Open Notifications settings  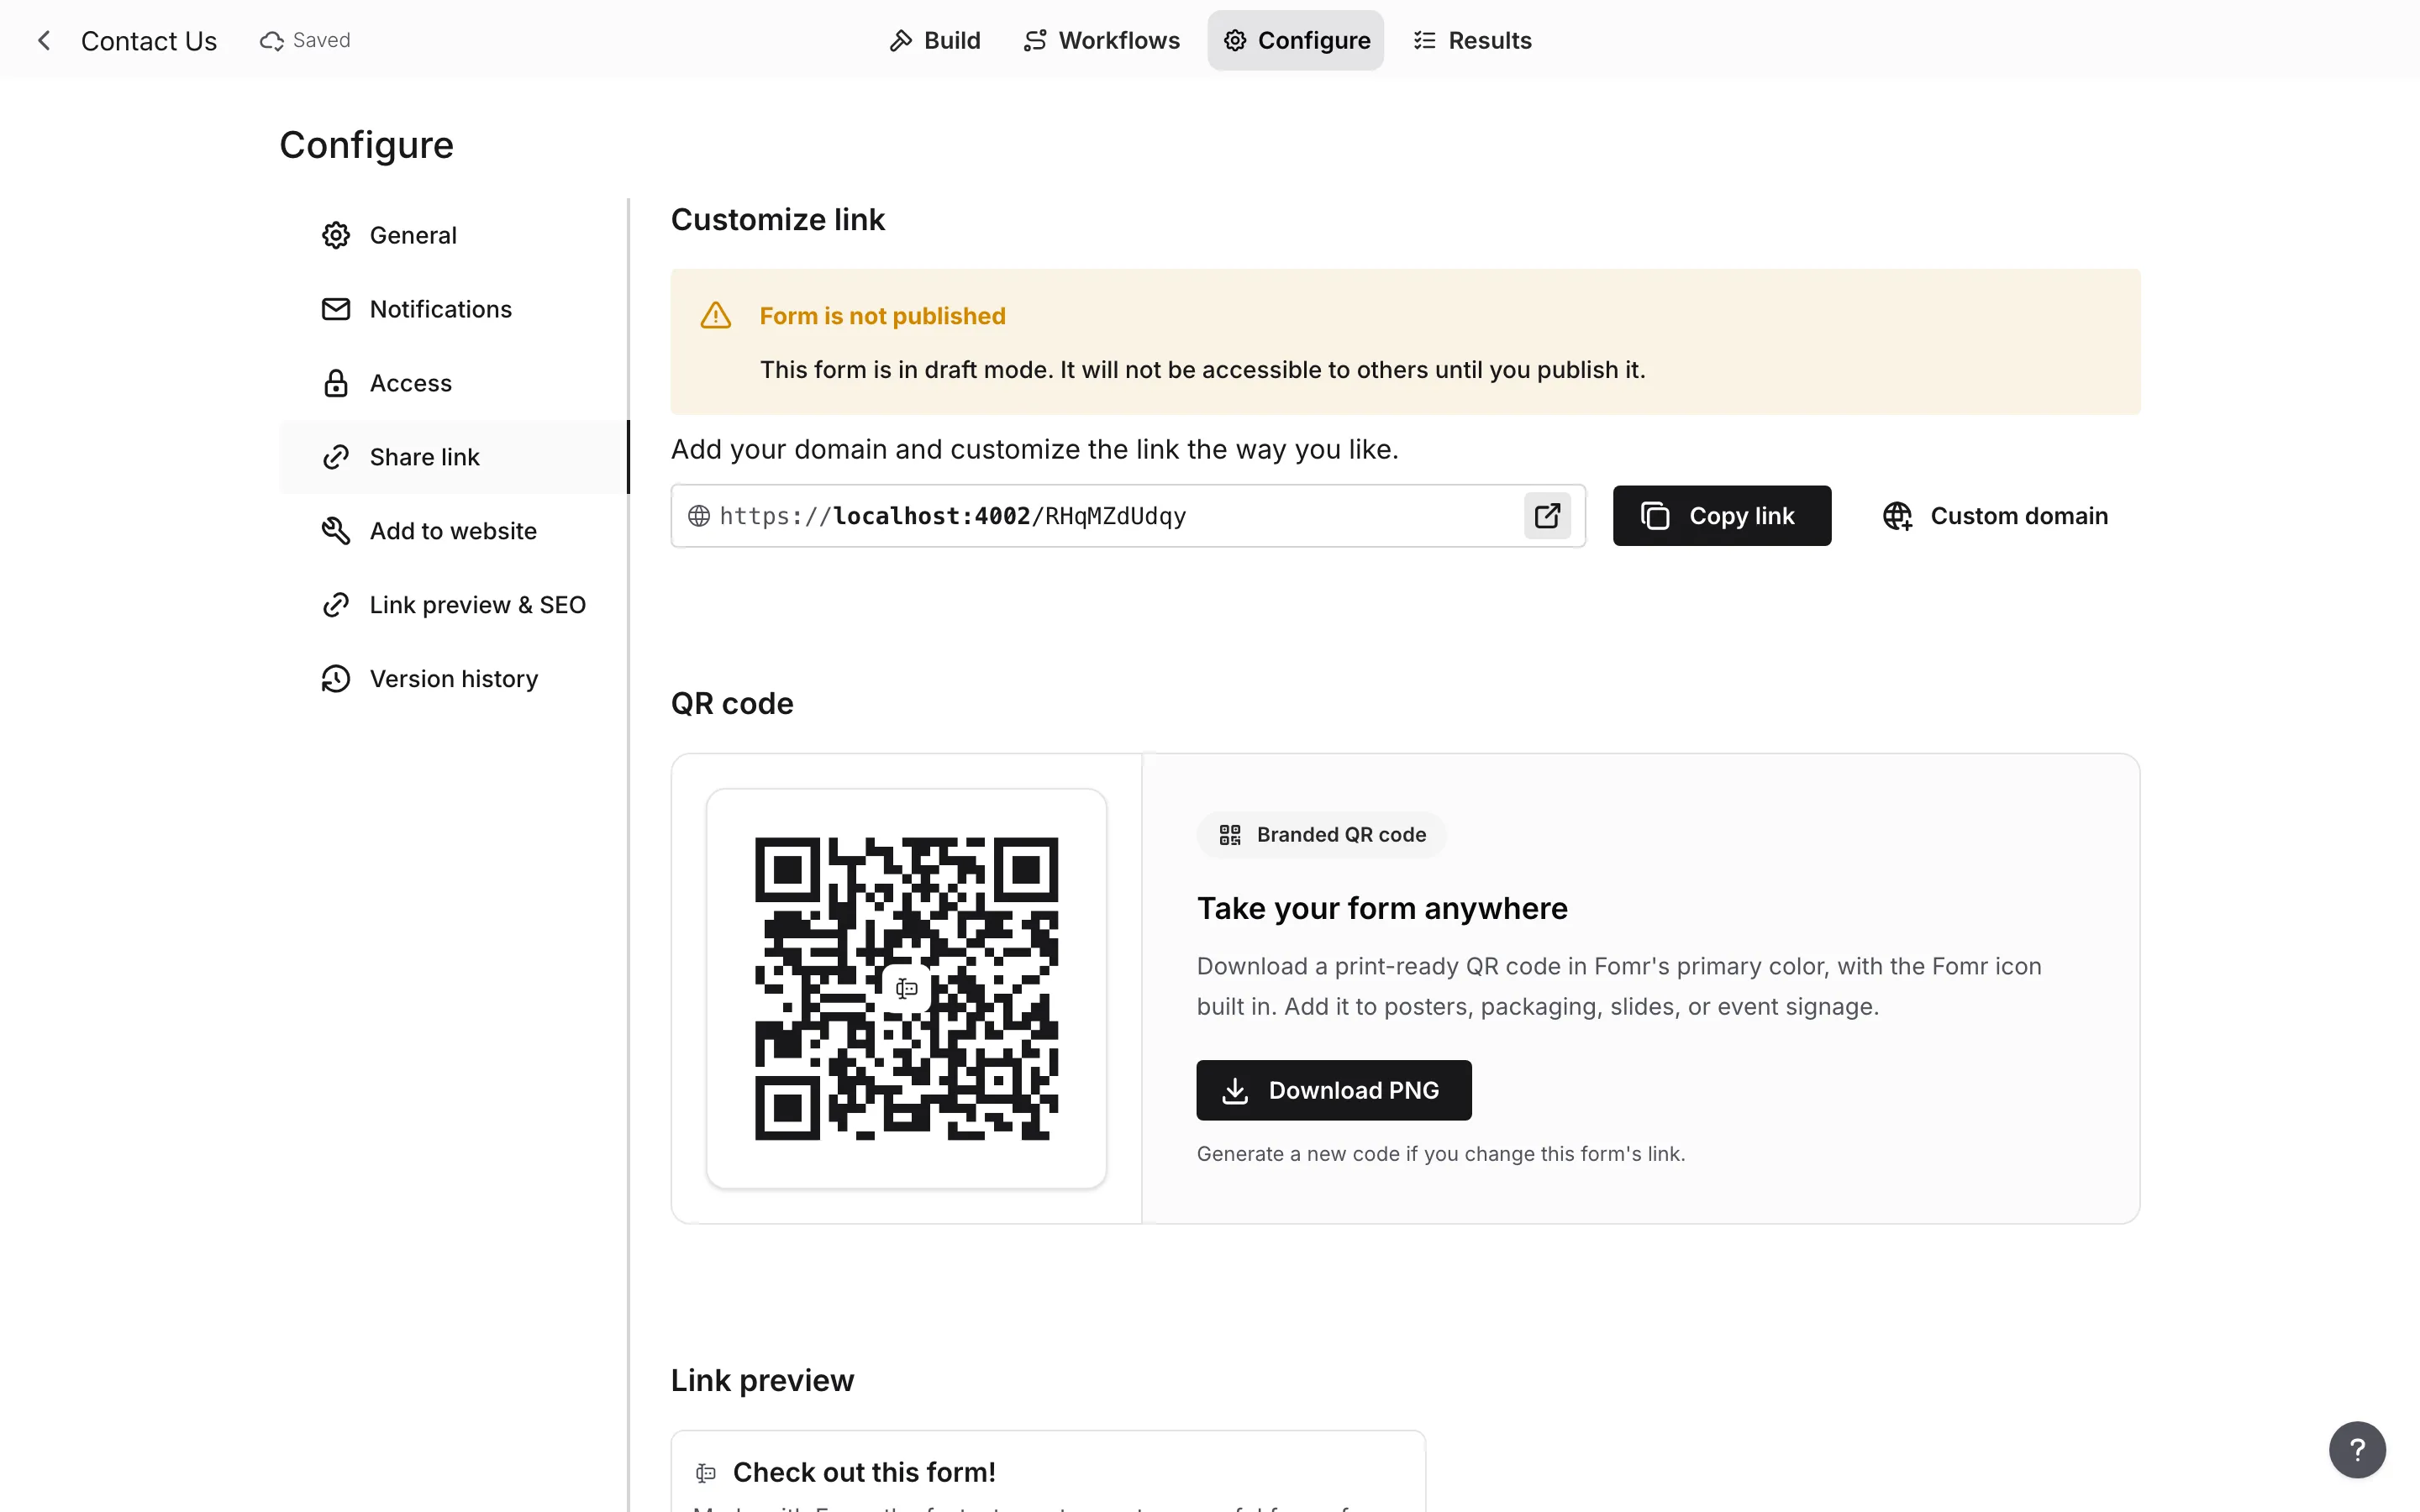(x=454, y=309)
